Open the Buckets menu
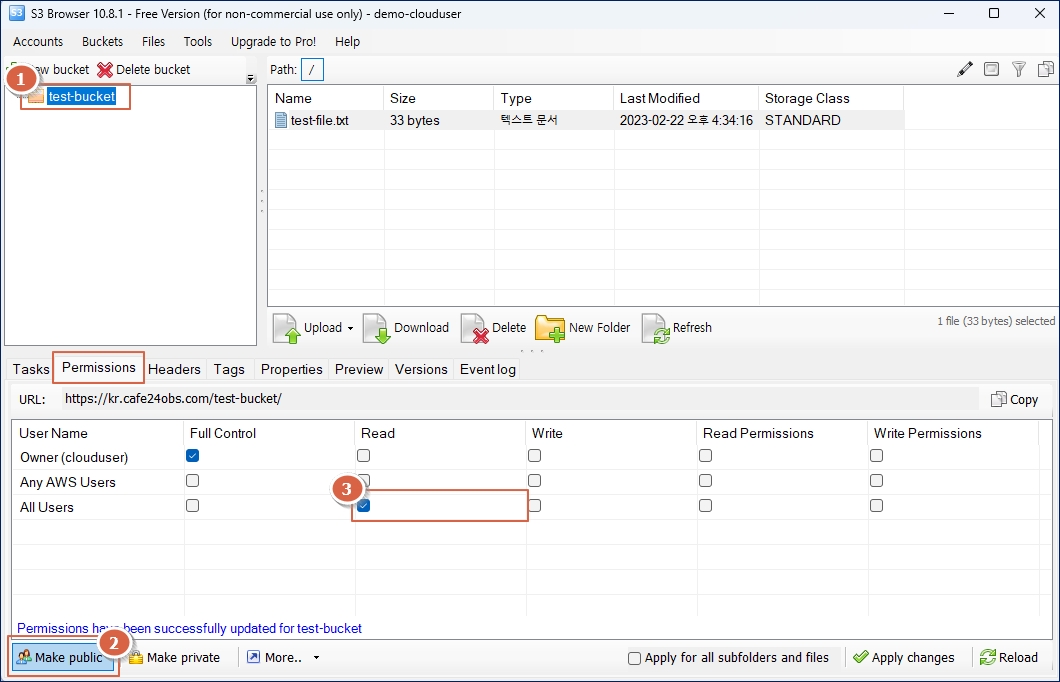1060x682 pixels. tap(102, 41)
